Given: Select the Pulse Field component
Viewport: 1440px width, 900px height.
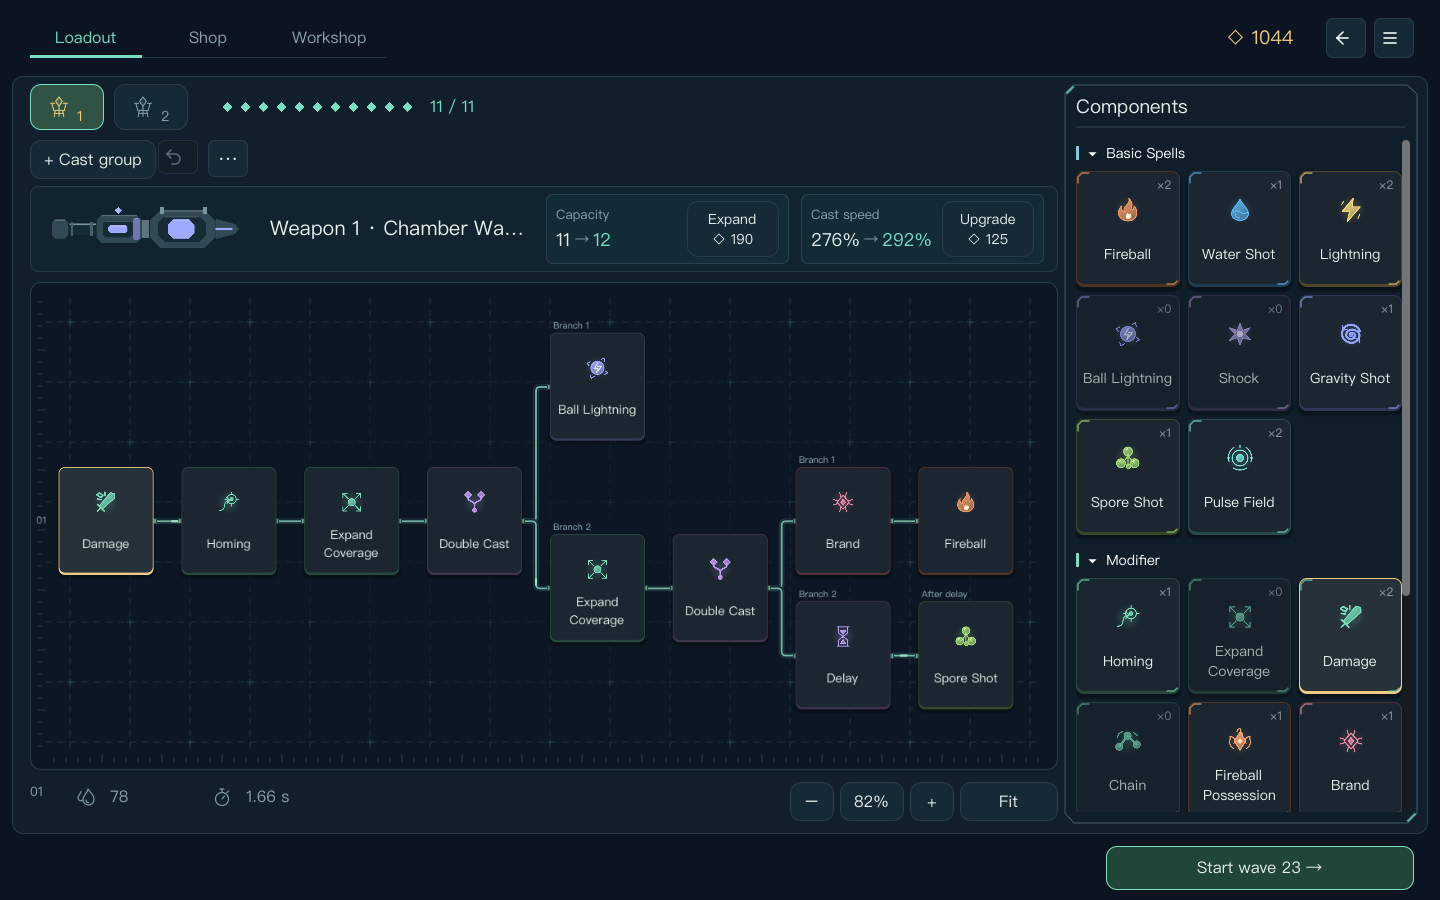Looking at the screenshot, I should [1239, 477].
